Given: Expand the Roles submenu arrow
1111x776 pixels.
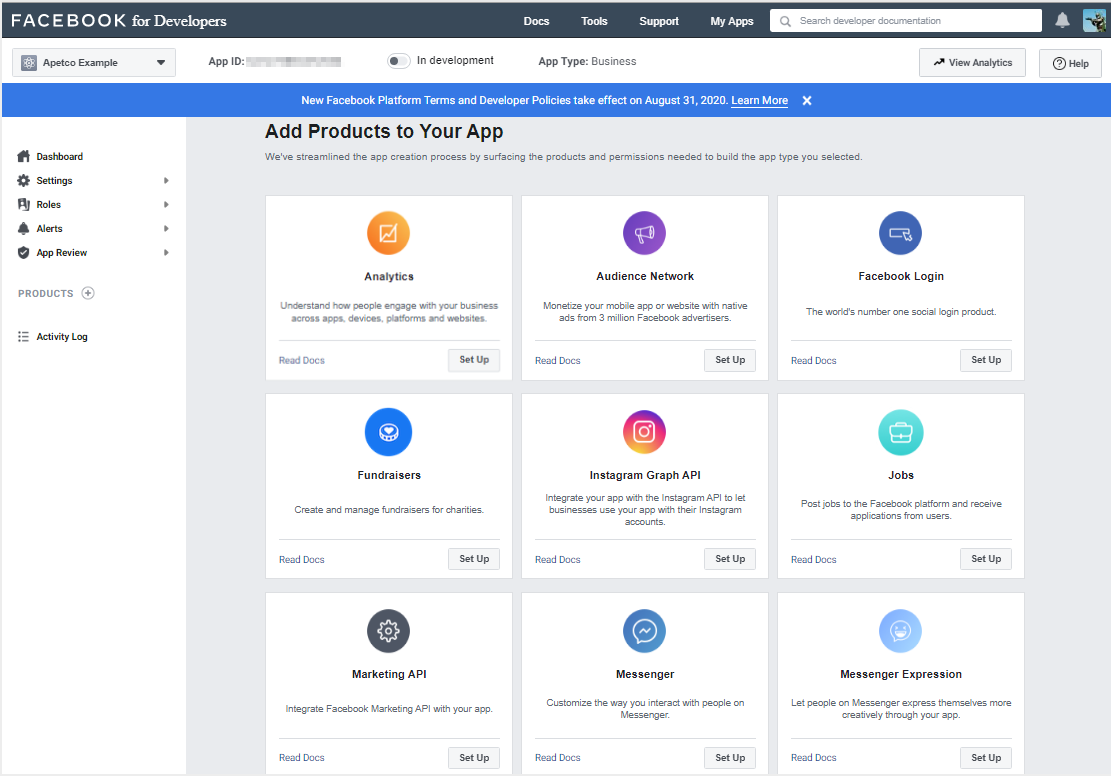Looking at the screenshot, I should [166, 205].
